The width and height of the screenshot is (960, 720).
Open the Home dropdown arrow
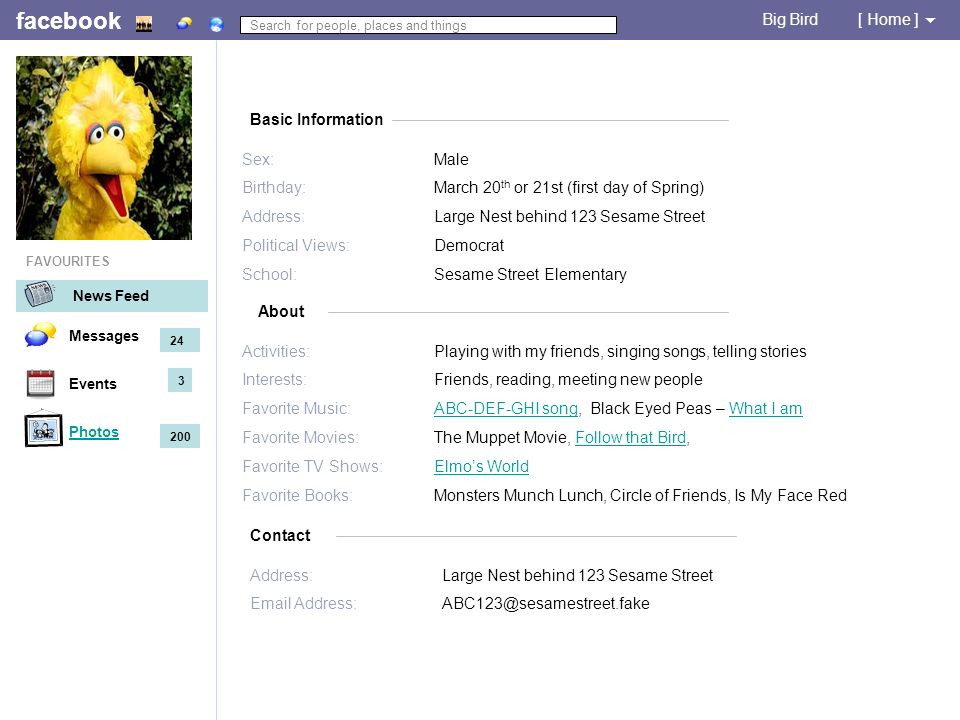point(931,21)
